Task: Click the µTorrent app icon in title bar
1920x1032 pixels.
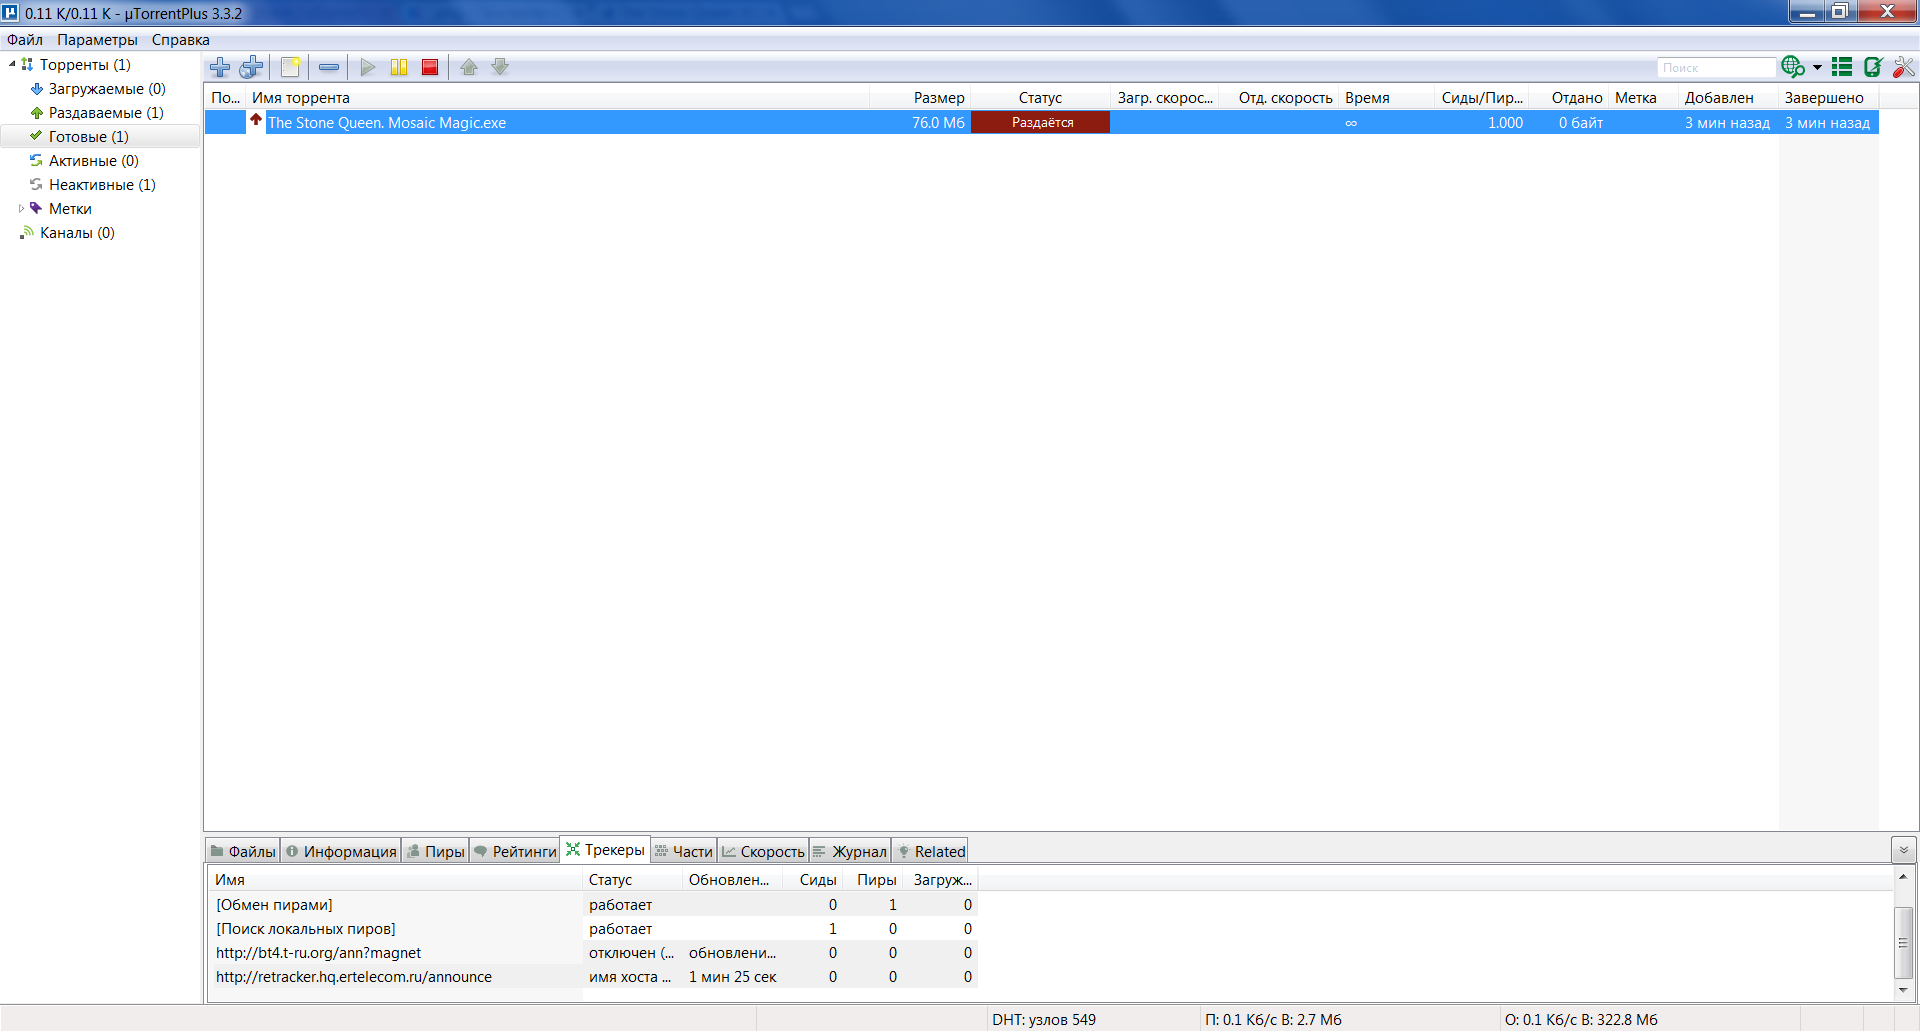Action: click(x=11, y=13)
